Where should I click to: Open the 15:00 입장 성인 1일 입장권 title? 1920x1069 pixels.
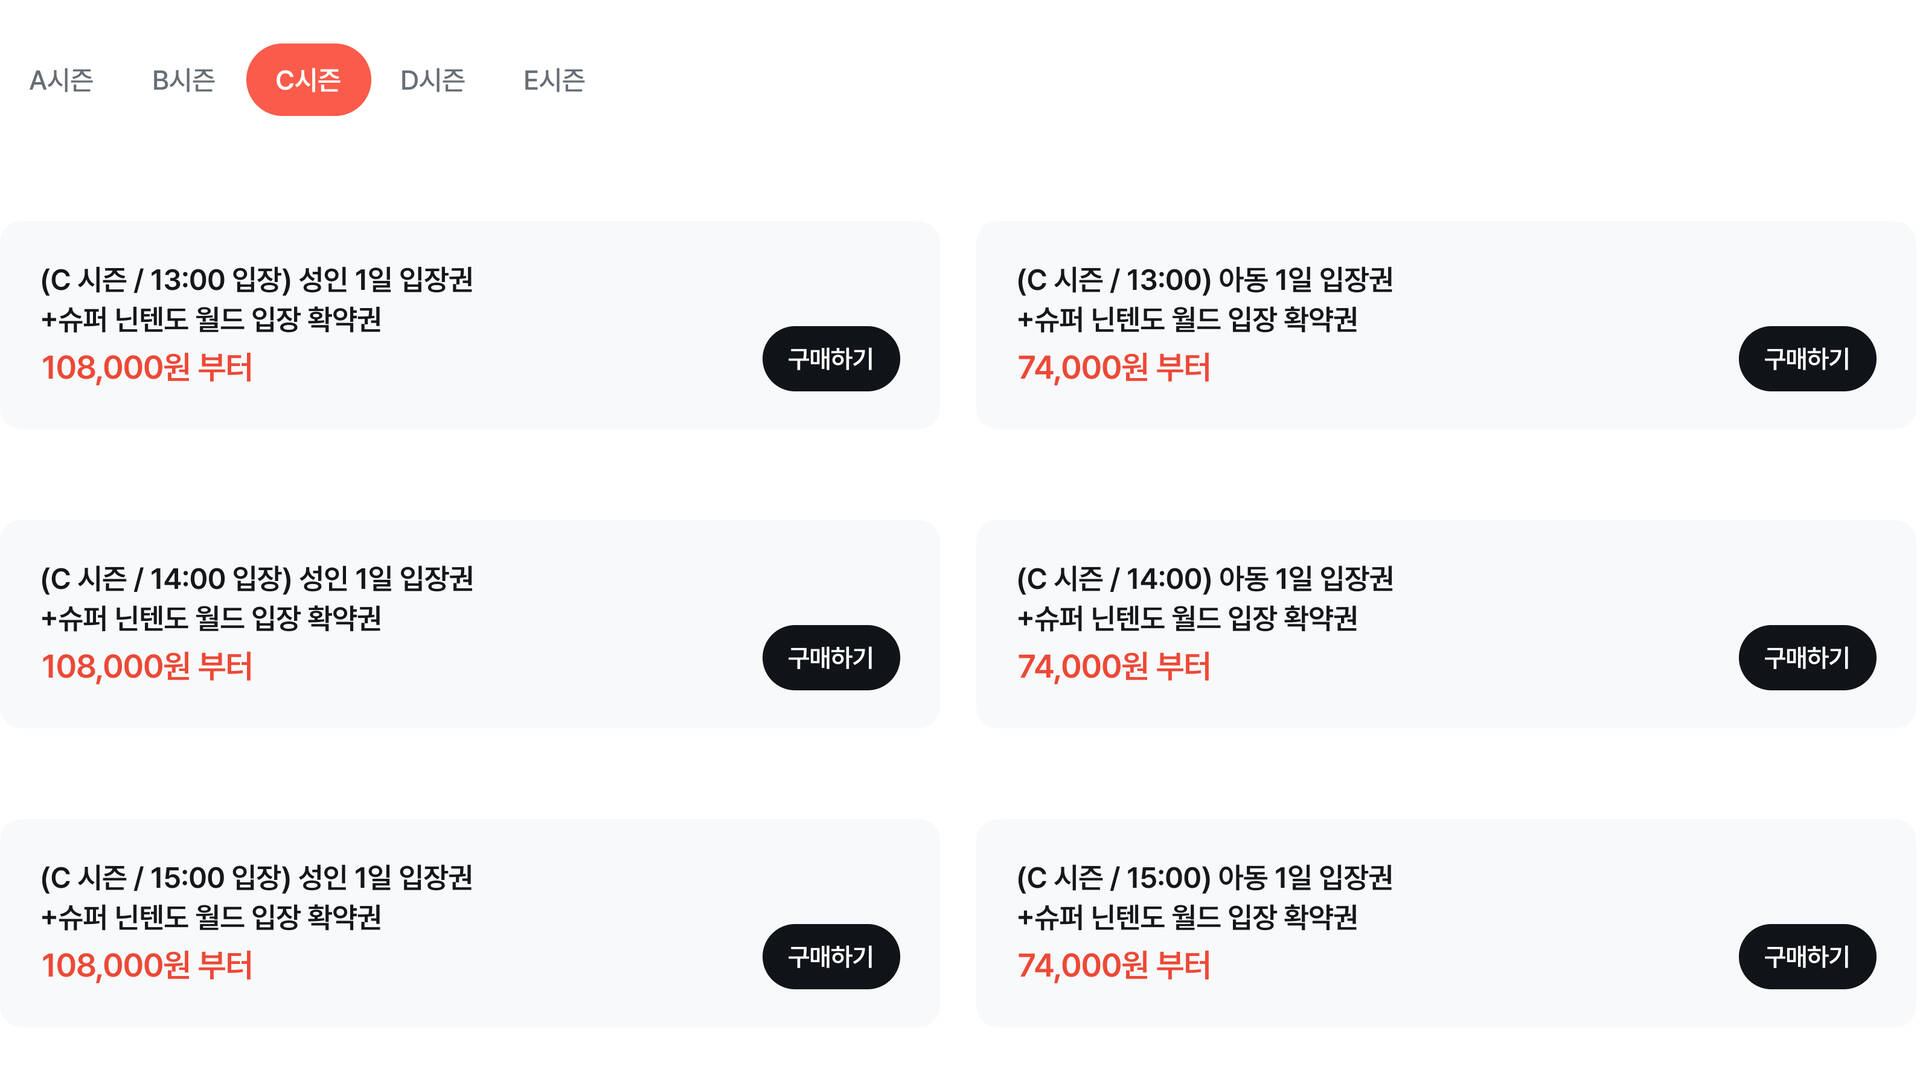click(x=257, y=897)
